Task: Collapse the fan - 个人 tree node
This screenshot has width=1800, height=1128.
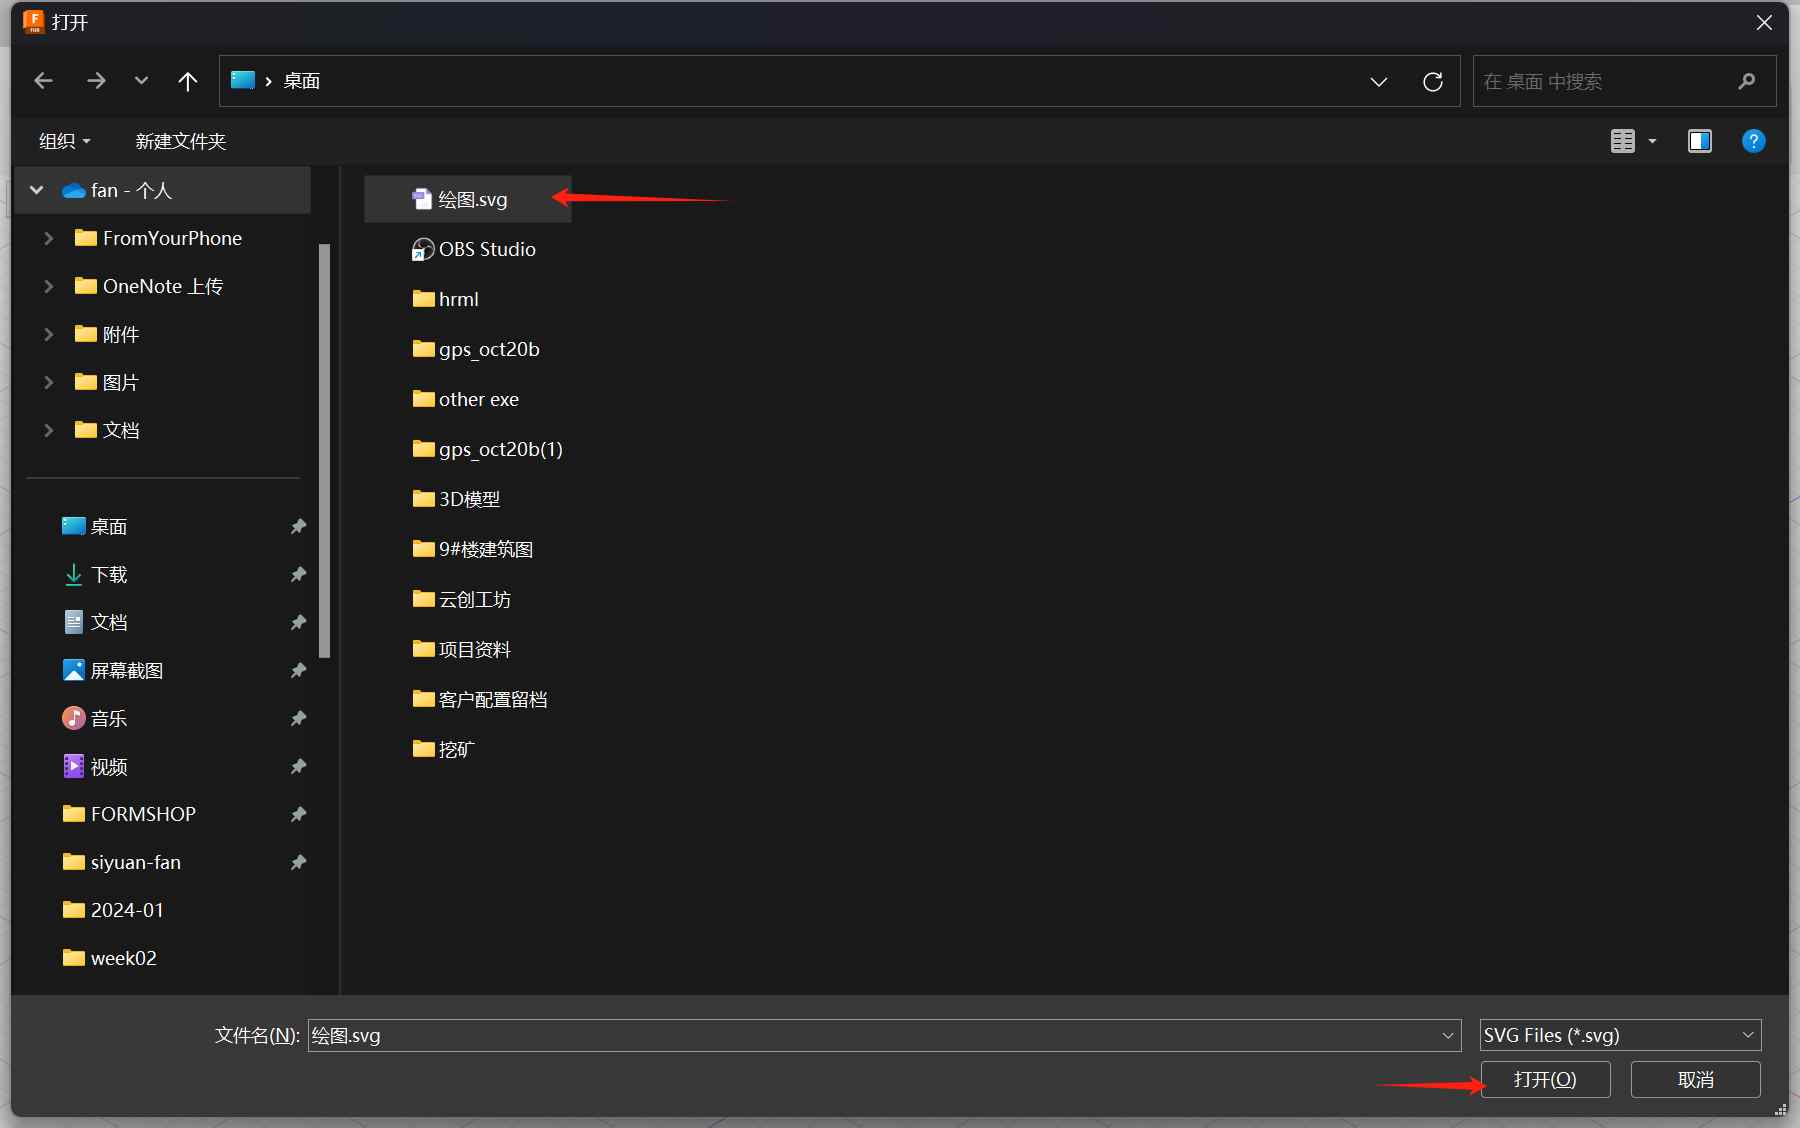Action: pyautogui.click(x=37, y=190)
